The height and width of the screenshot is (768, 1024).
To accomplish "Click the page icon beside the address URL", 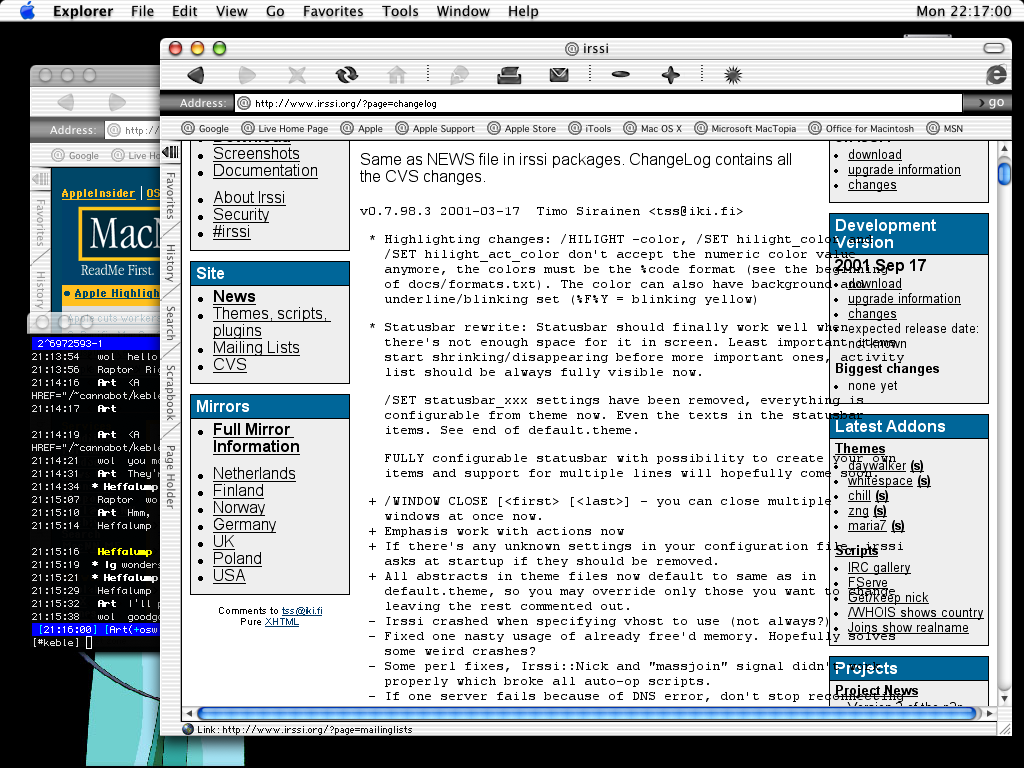I will tap(244, 103).
